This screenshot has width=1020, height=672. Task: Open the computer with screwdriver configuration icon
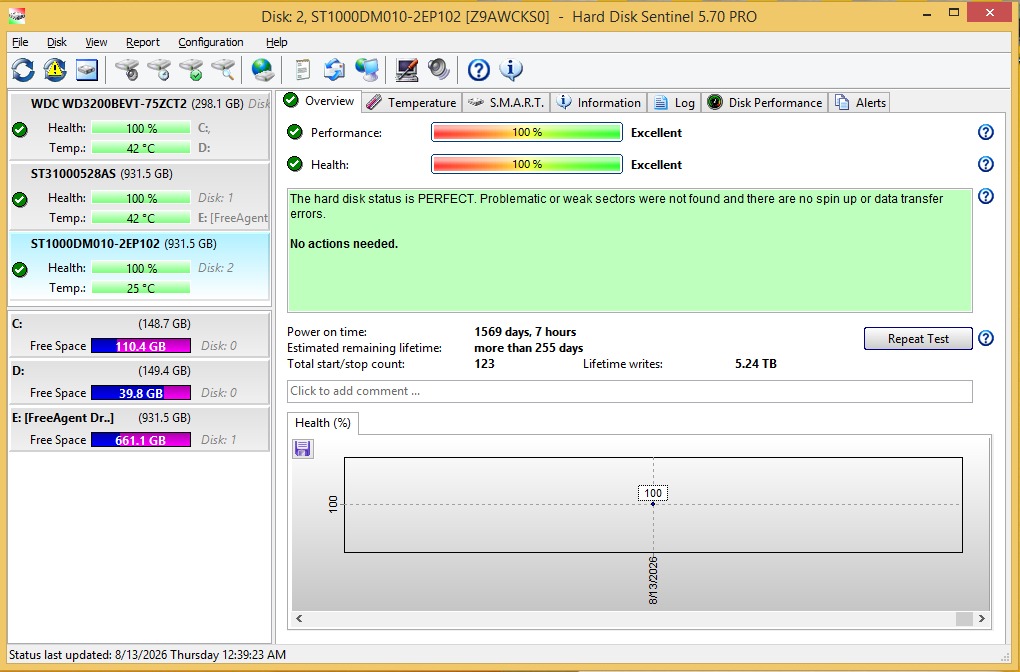pyautogui.click(x=407, y=69)
